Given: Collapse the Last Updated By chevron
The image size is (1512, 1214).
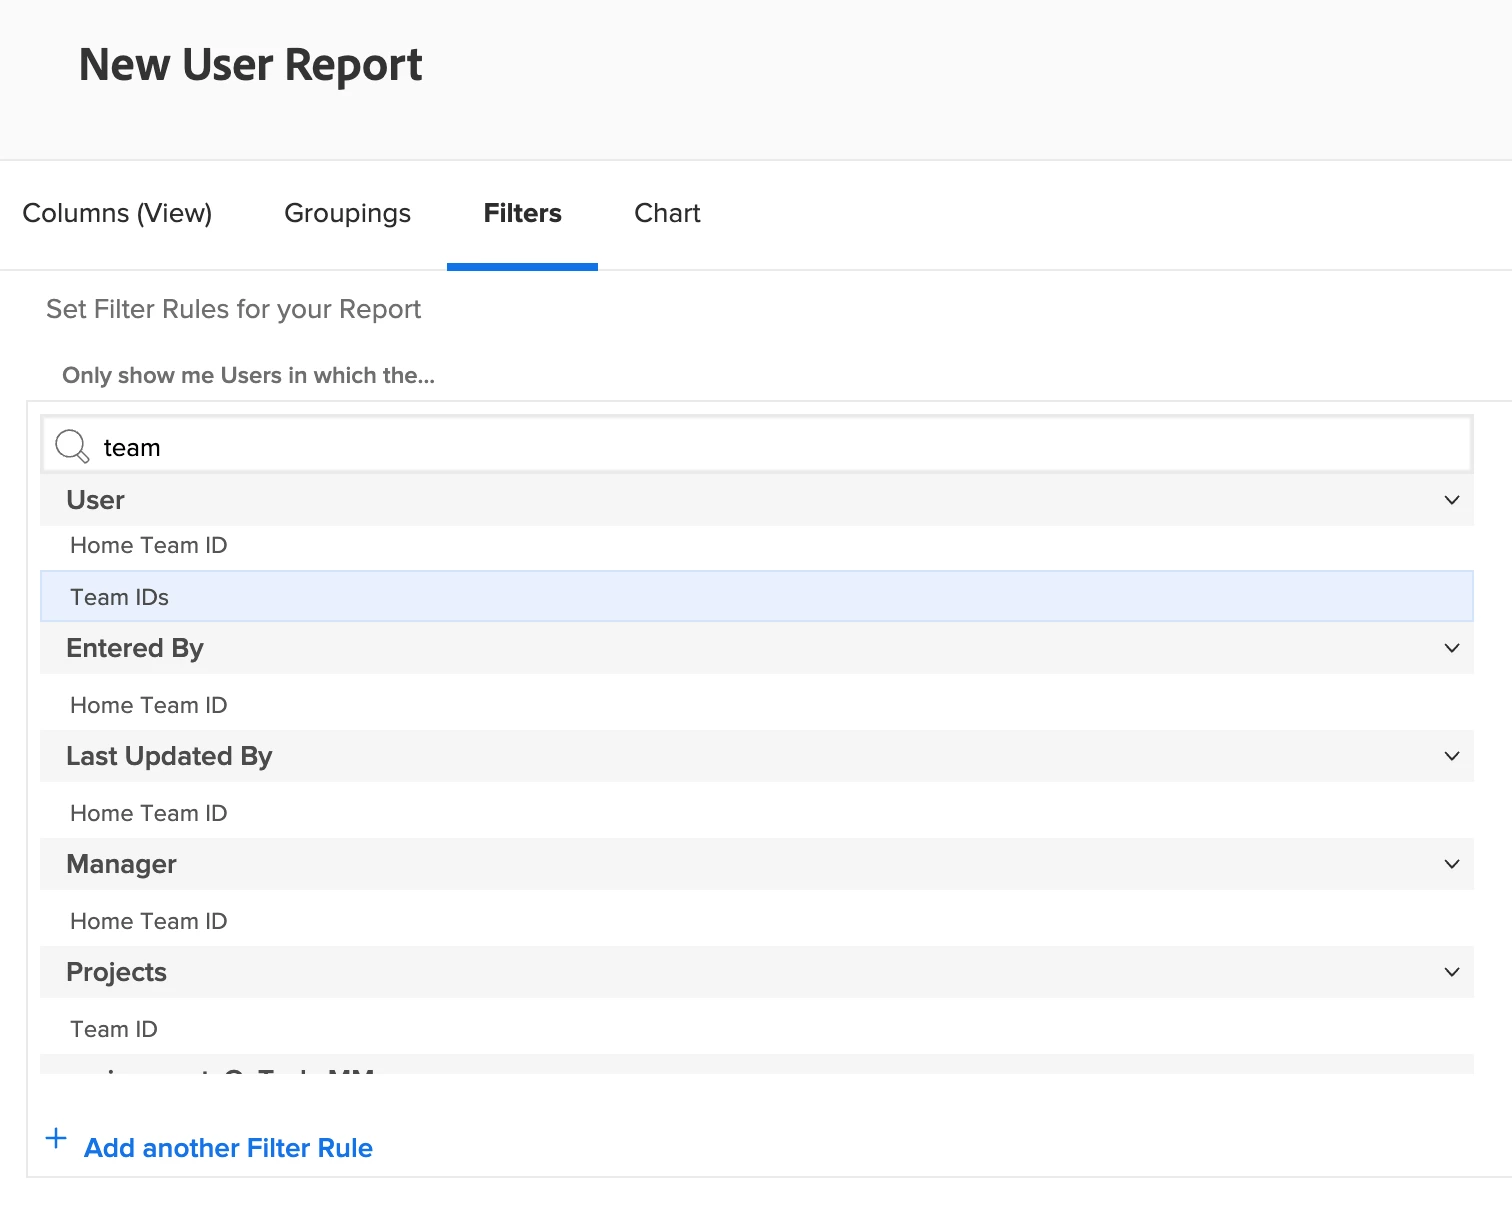Looking at the screenshot, I should tap(1452, 756).
